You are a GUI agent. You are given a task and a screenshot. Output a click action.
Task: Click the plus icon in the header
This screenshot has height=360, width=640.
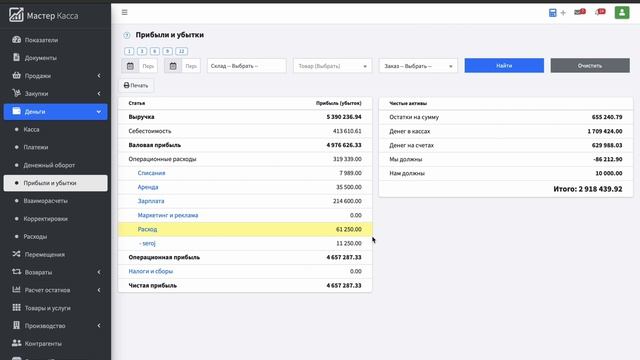(563, 13)
